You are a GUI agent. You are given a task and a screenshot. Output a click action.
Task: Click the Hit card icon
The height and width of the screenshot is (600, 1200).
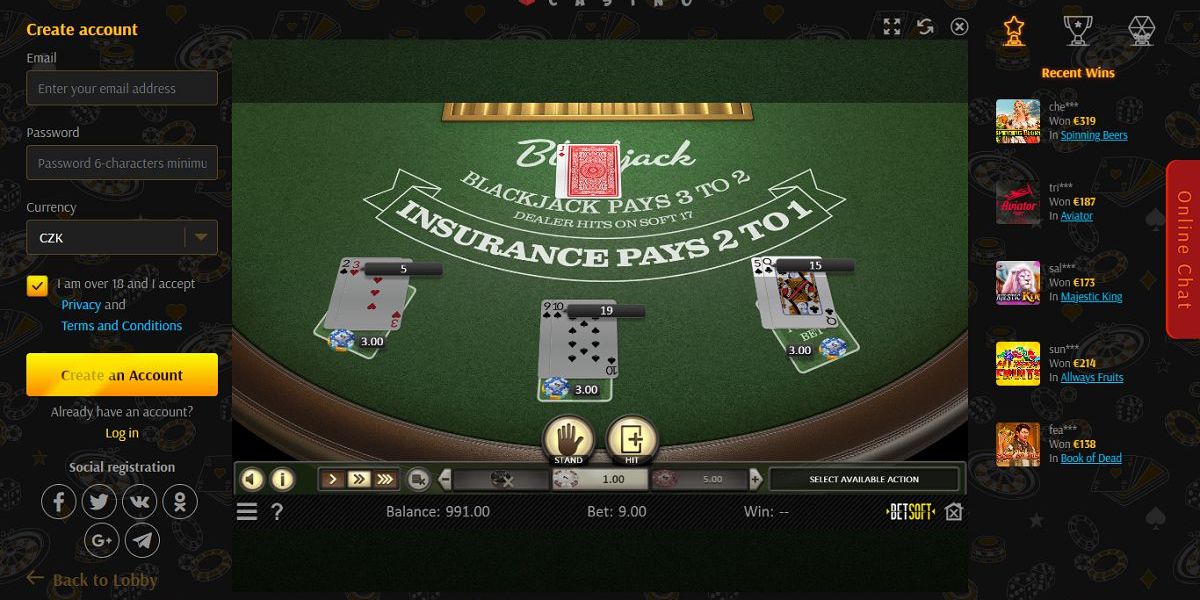(x=632, y=439)
